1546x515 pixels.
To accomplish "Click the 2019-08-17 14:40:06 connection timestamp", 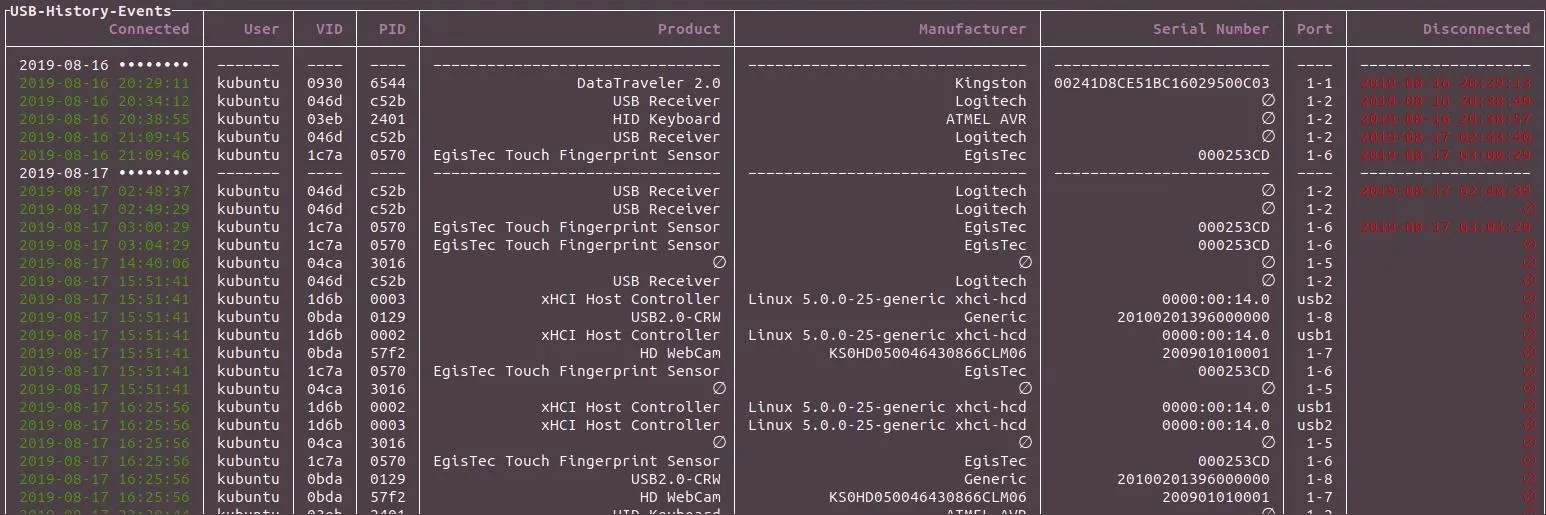I will tap(104, 263).
